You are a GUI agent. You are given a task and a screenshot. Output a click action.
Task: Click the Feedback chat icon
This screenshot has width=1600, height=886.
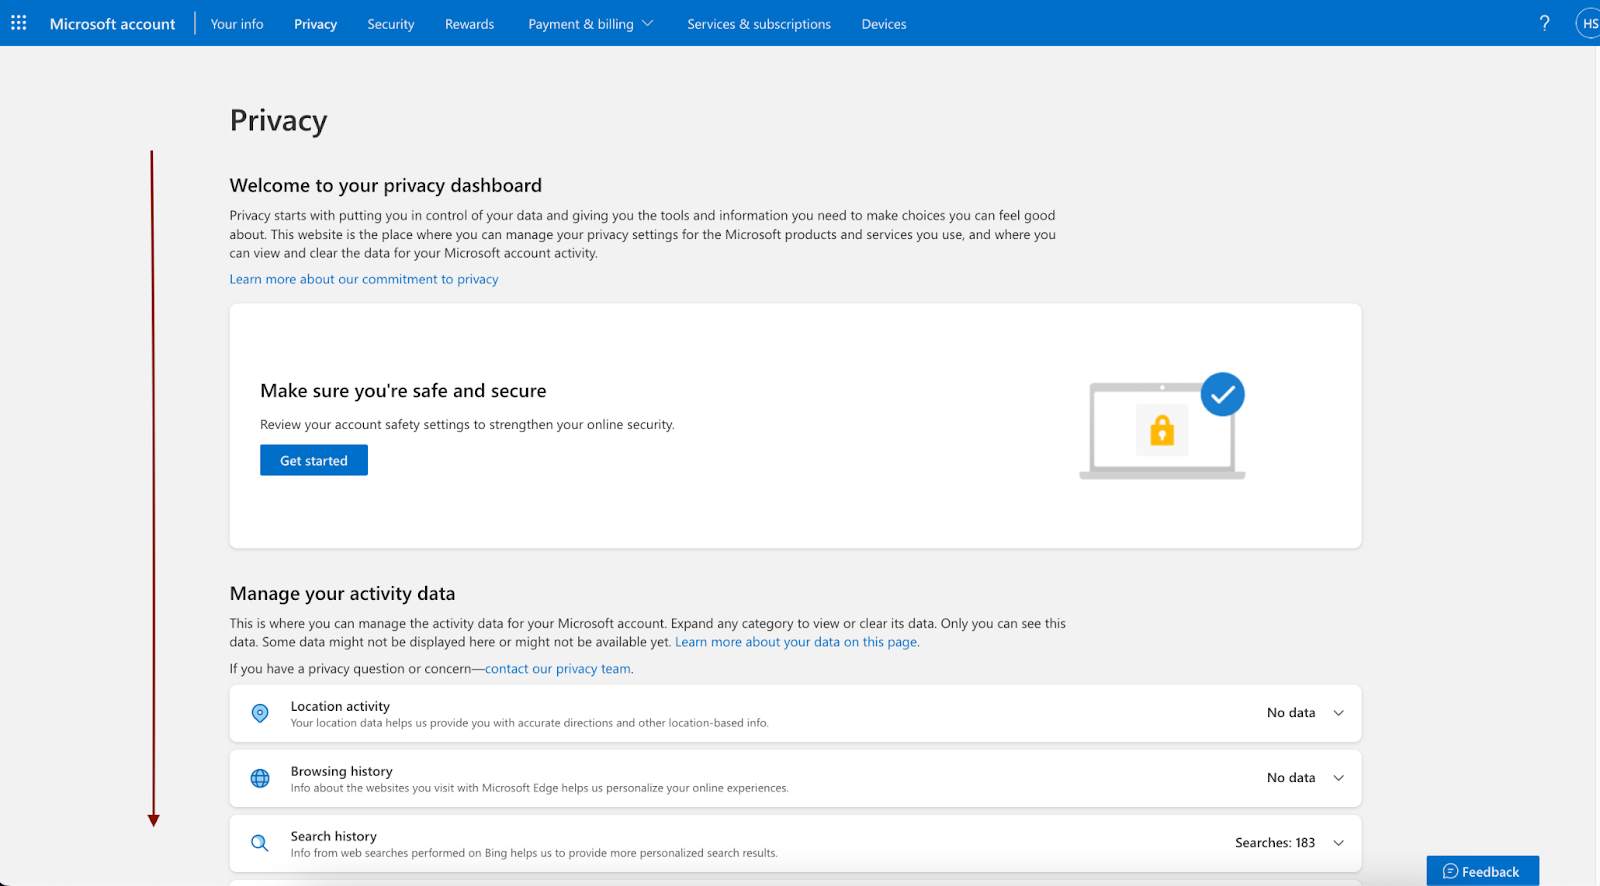point(1450,872)
